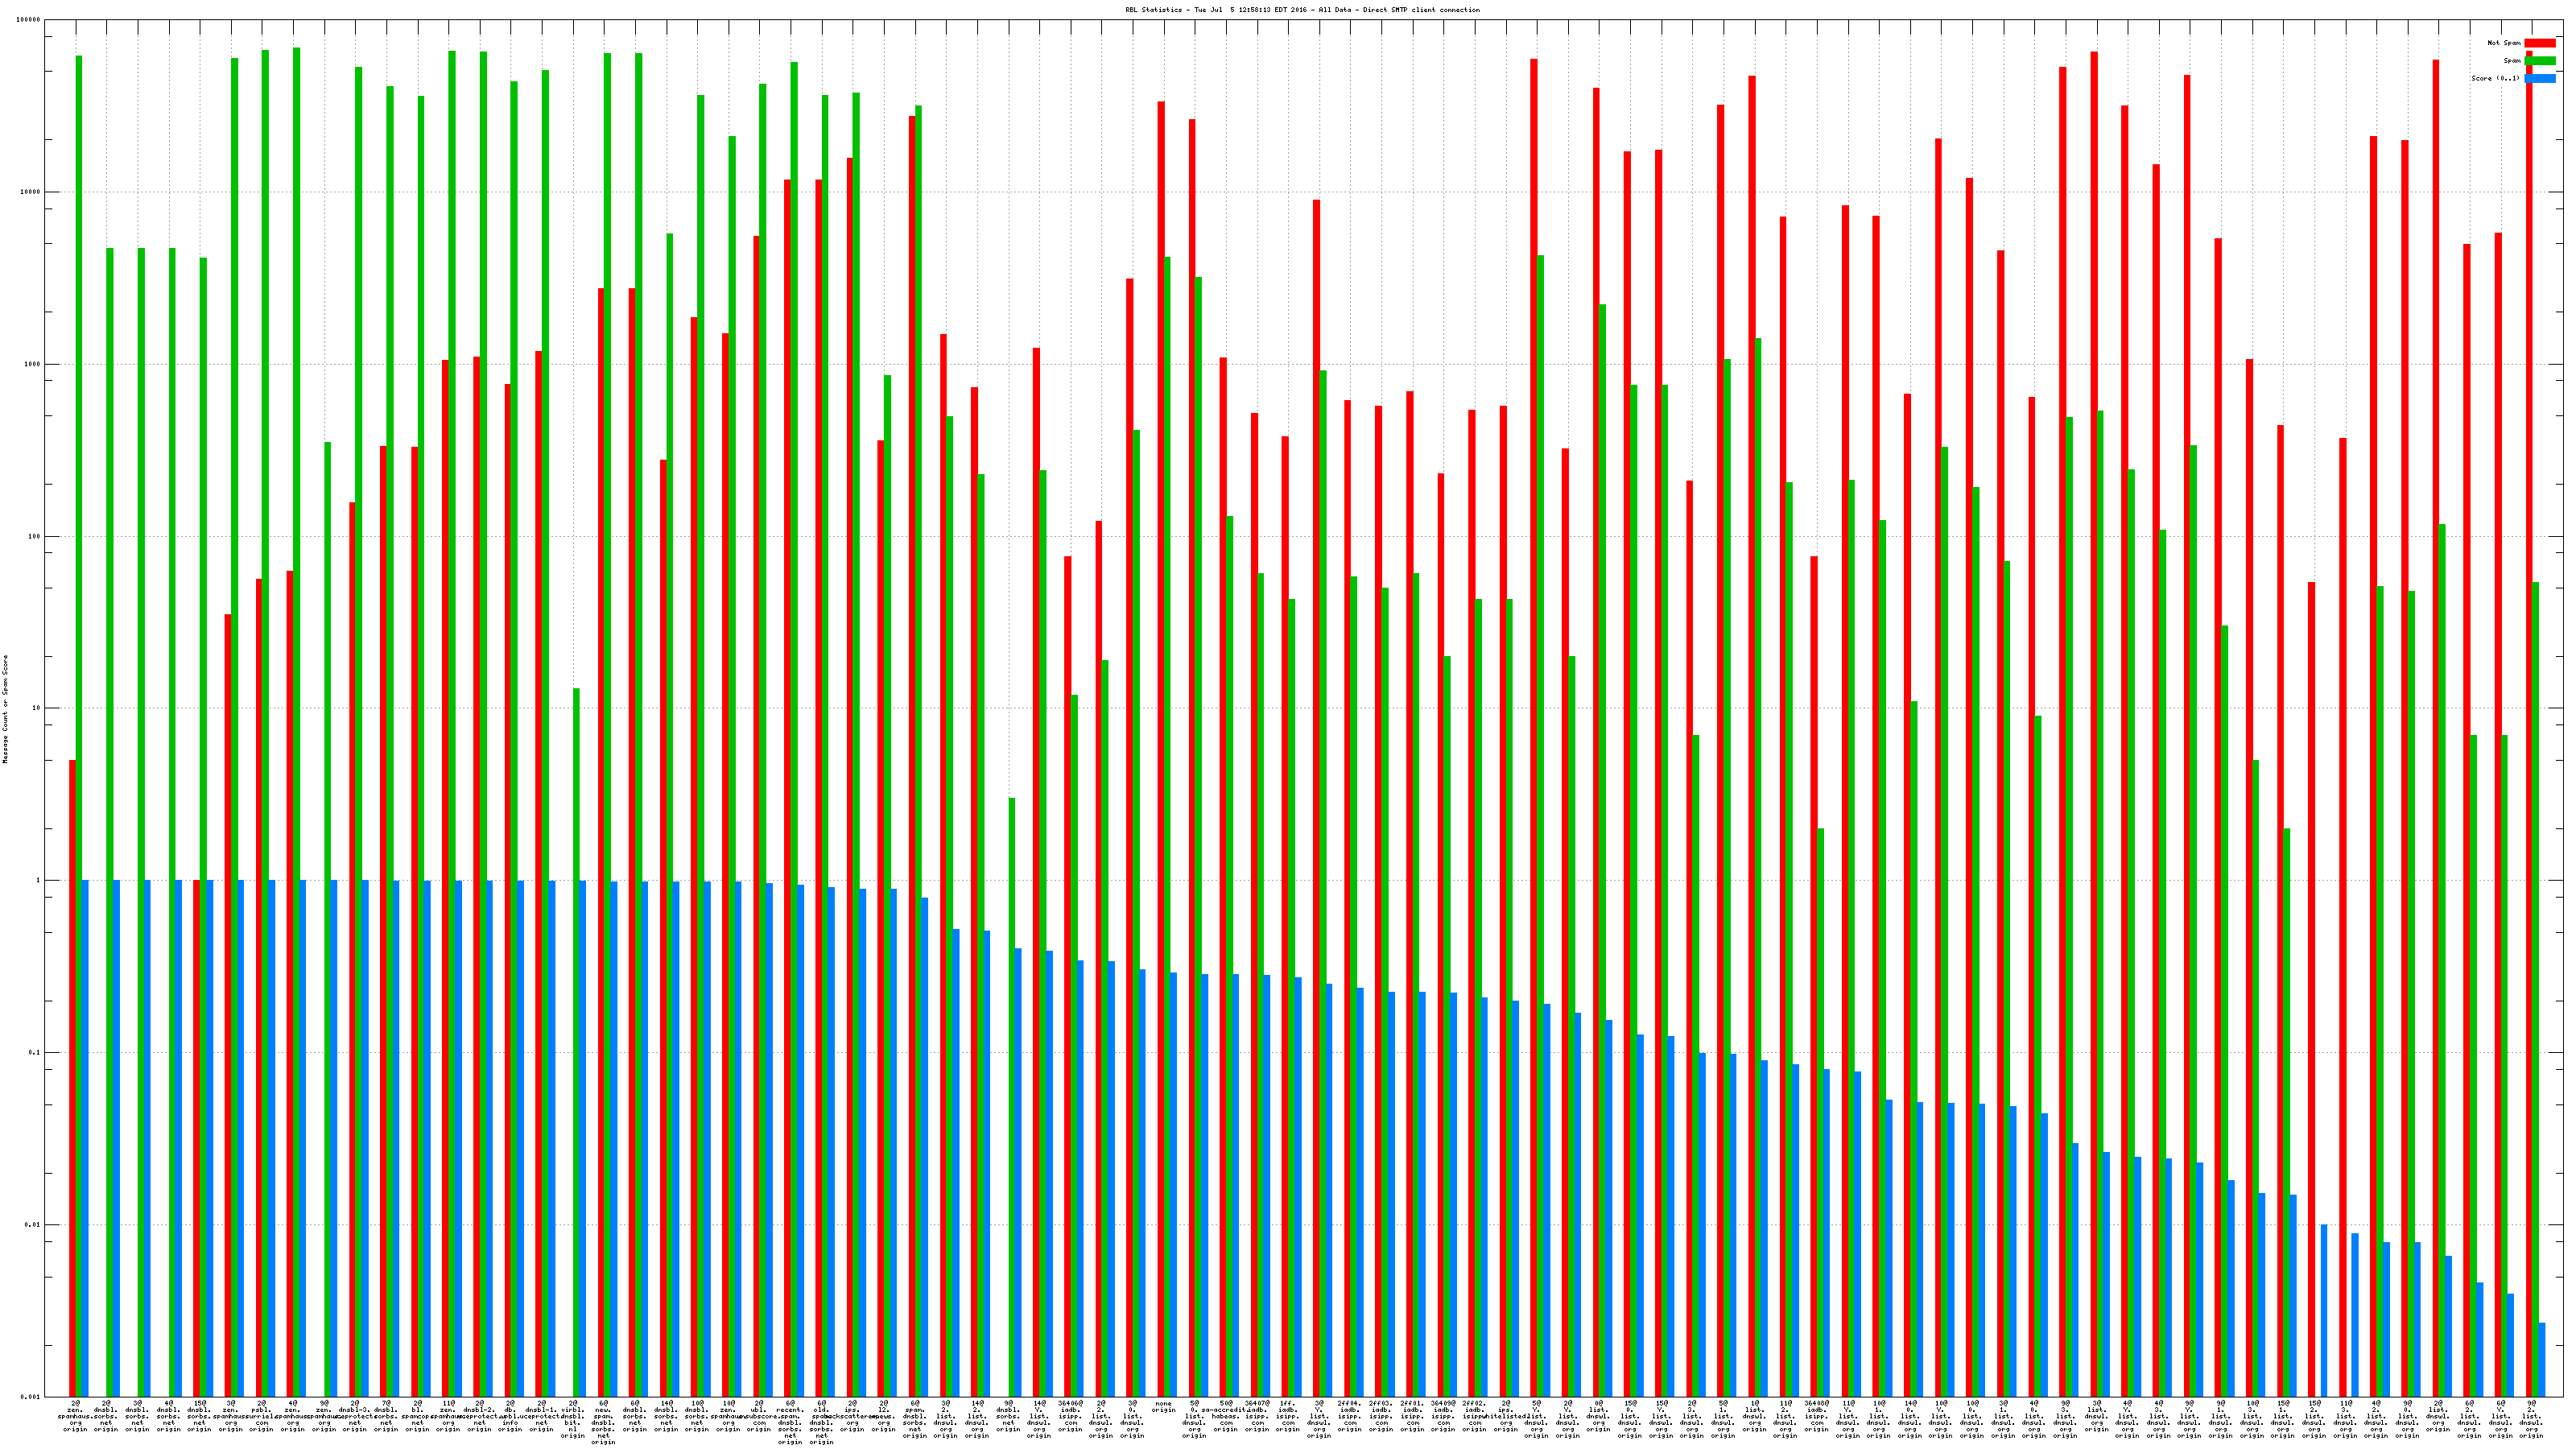
Task: Click the 100000 y-axis tick label
Action: point(29,20)
